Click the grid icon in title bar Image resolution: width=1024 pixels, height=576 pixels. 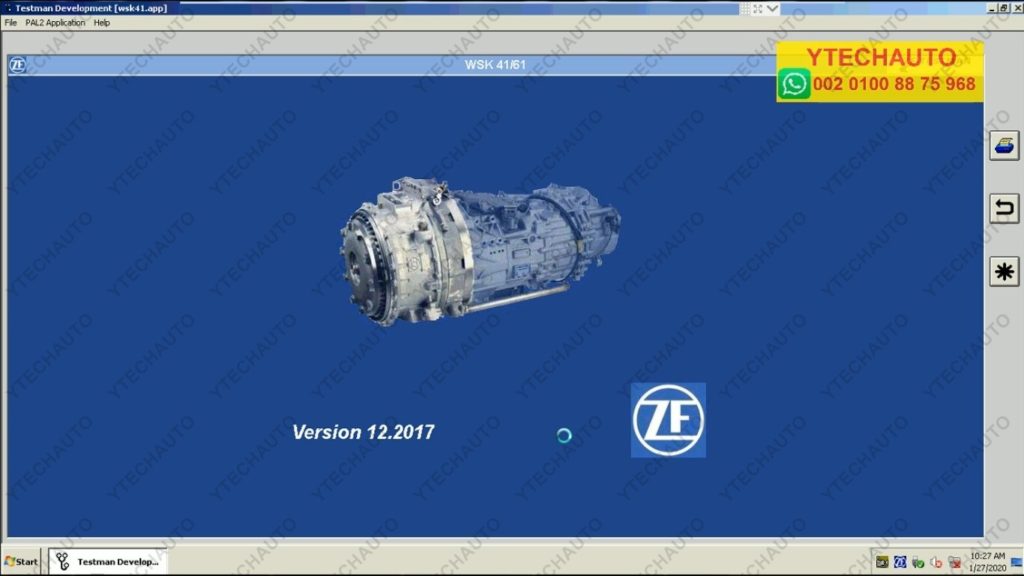click(x=743, y=8)
